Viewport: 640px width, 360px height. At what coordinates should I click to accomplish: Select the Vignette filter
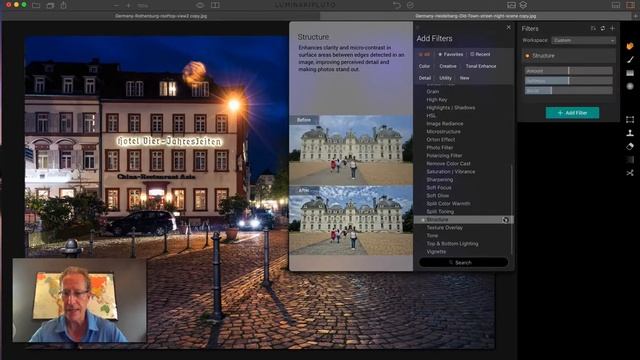coord(436,252)
